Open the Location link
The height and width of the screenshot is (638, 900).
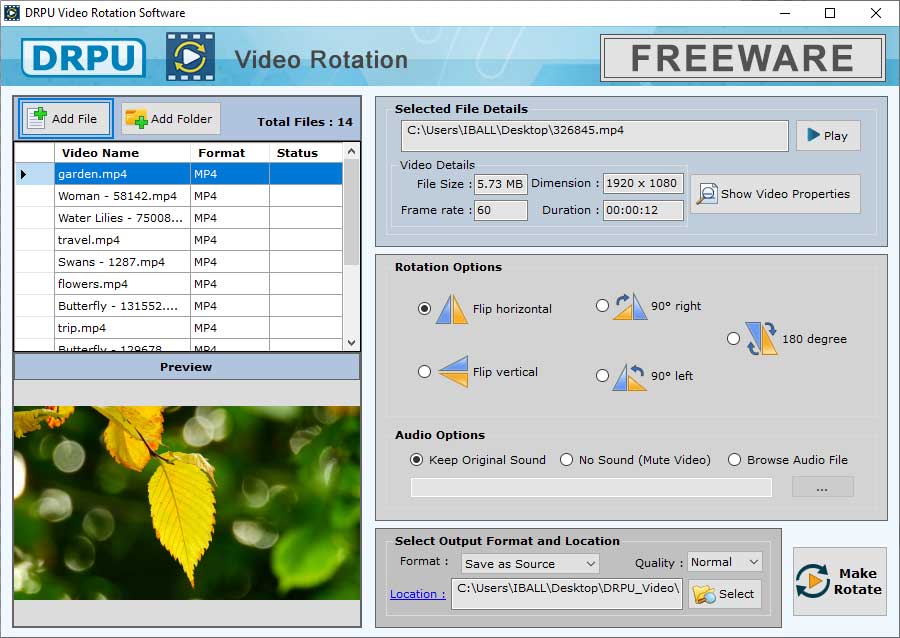coord(417,594)
